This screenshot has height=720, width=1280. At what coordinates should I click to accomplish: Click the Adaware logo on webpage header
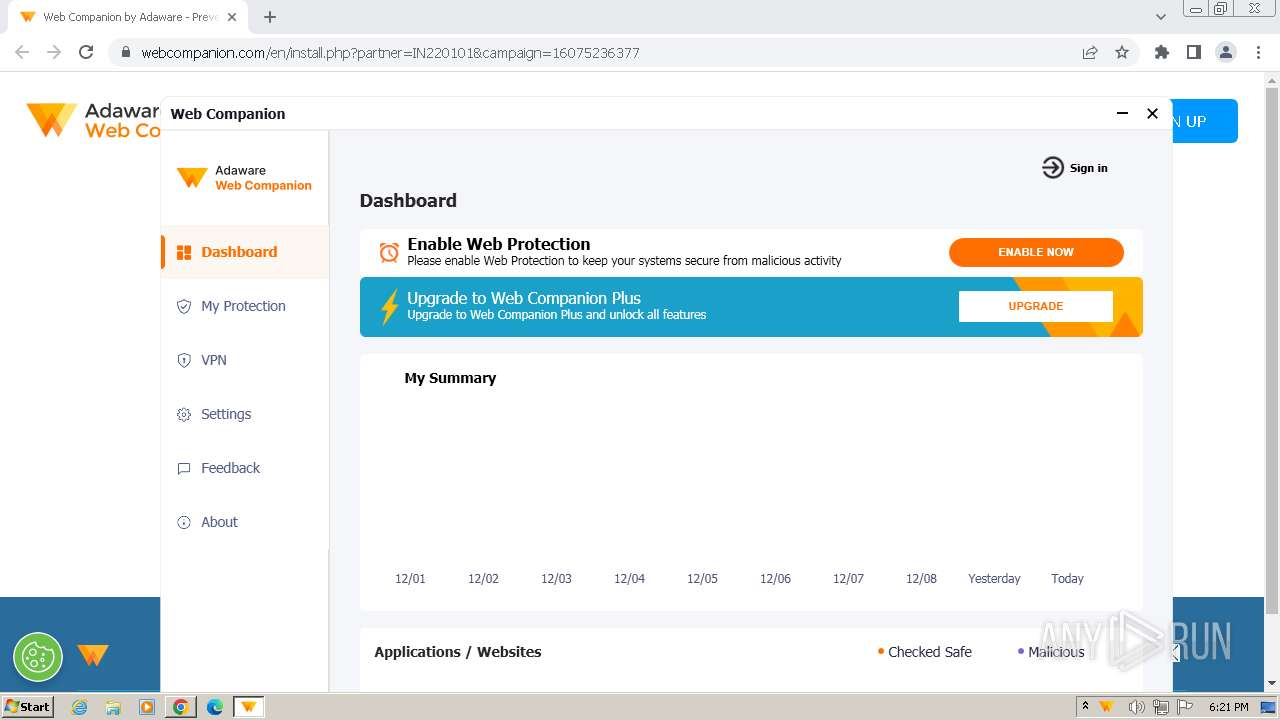(x=92, y=120)
